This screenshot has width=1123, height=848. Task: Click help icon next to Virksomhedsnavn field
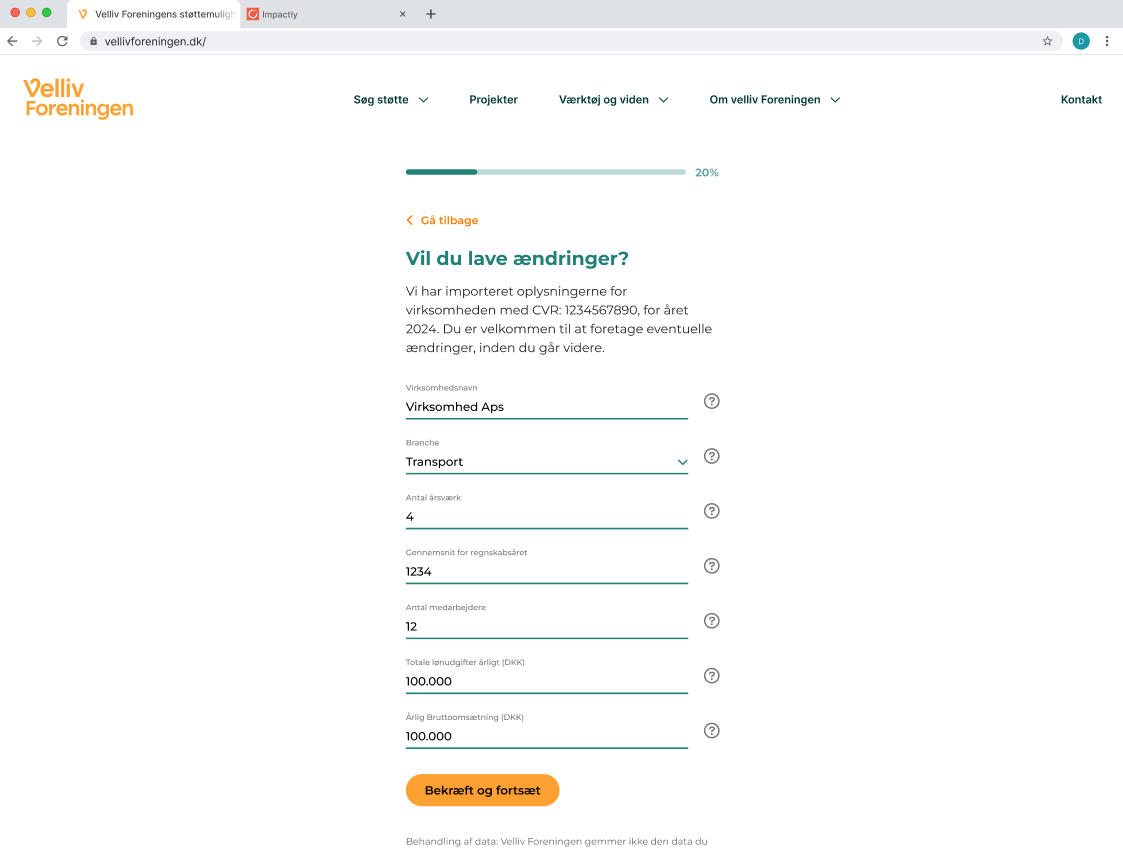[711, 401]
